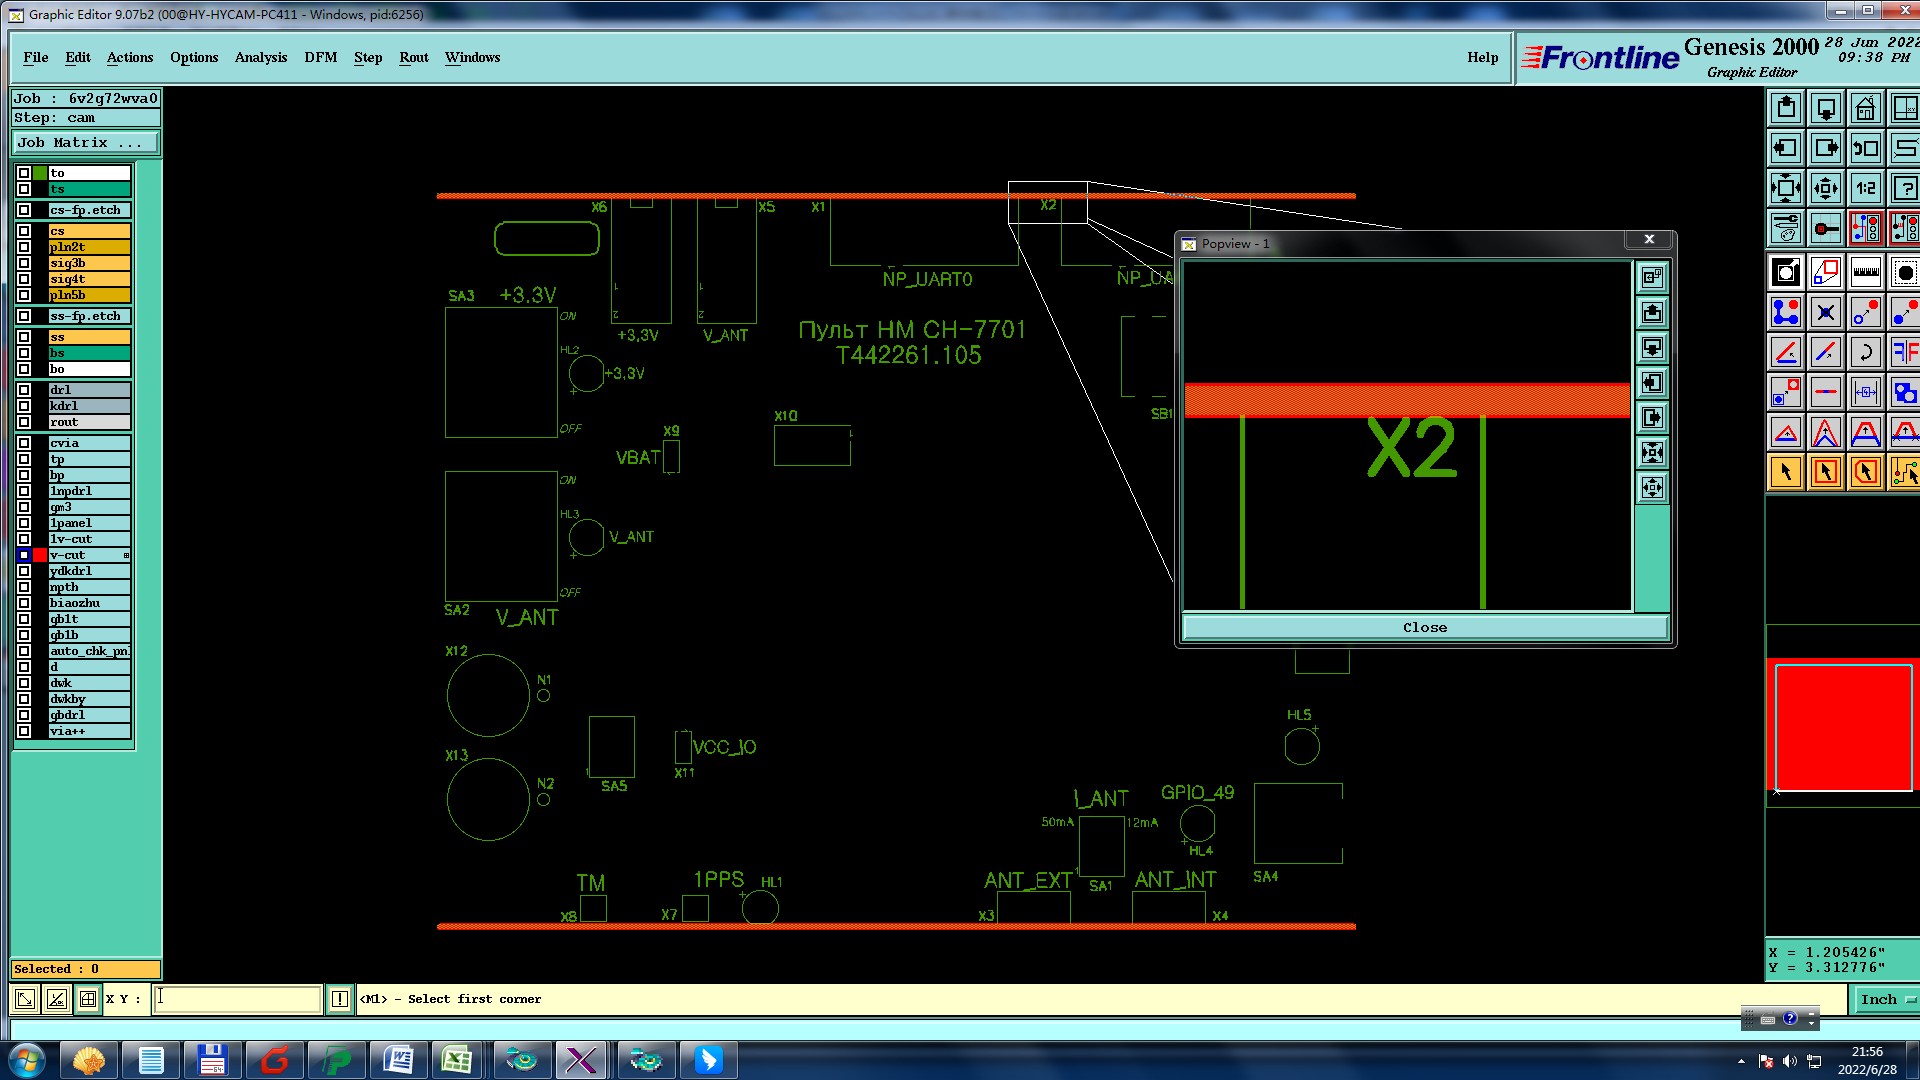Click the pan down icon in right toolbar
This screenshot has height=1080, width=1920.
coord(1826,108)
